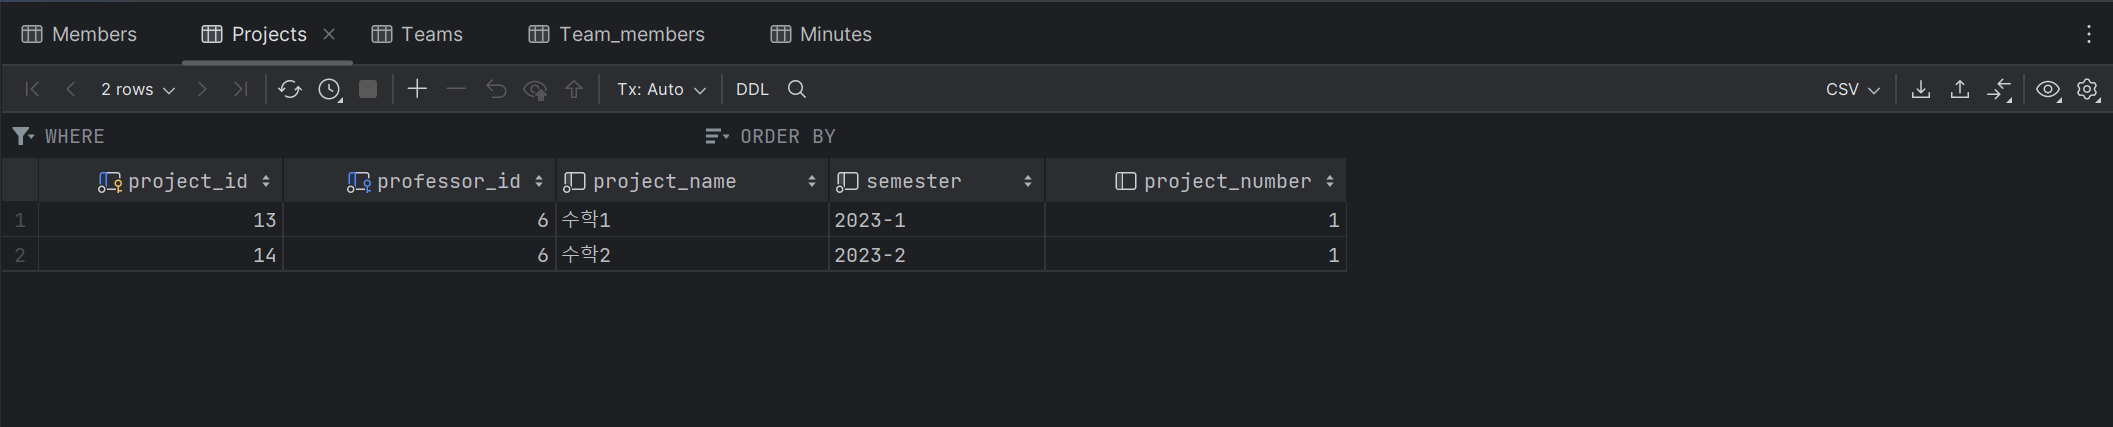This screenshot has width=2113, height=427.
Task: Click the DDL button
Action: [x=752, y=89]
